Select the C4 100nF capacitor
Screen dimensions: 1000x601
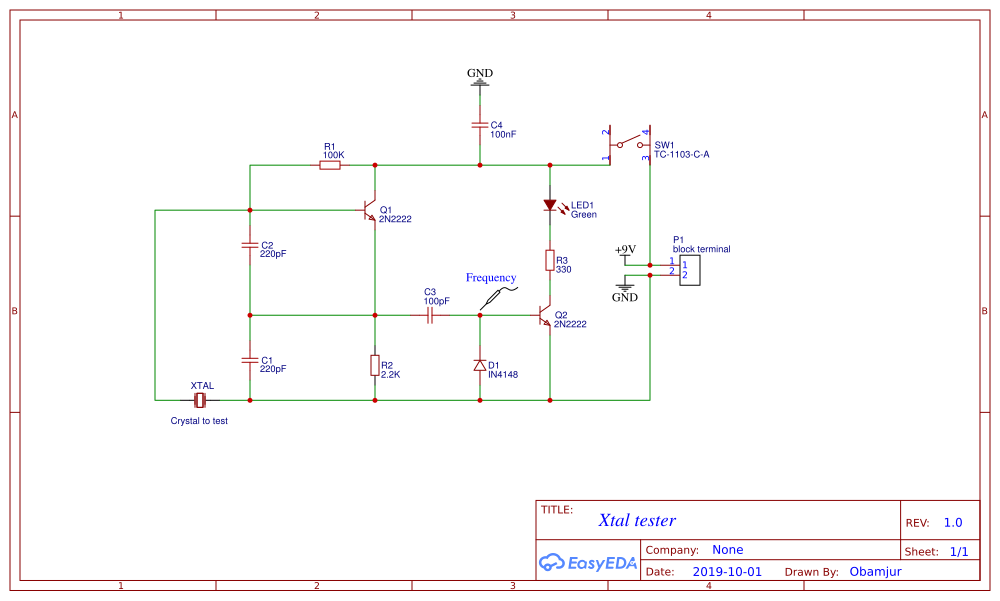pyautogui.click(x=479, y=125)
